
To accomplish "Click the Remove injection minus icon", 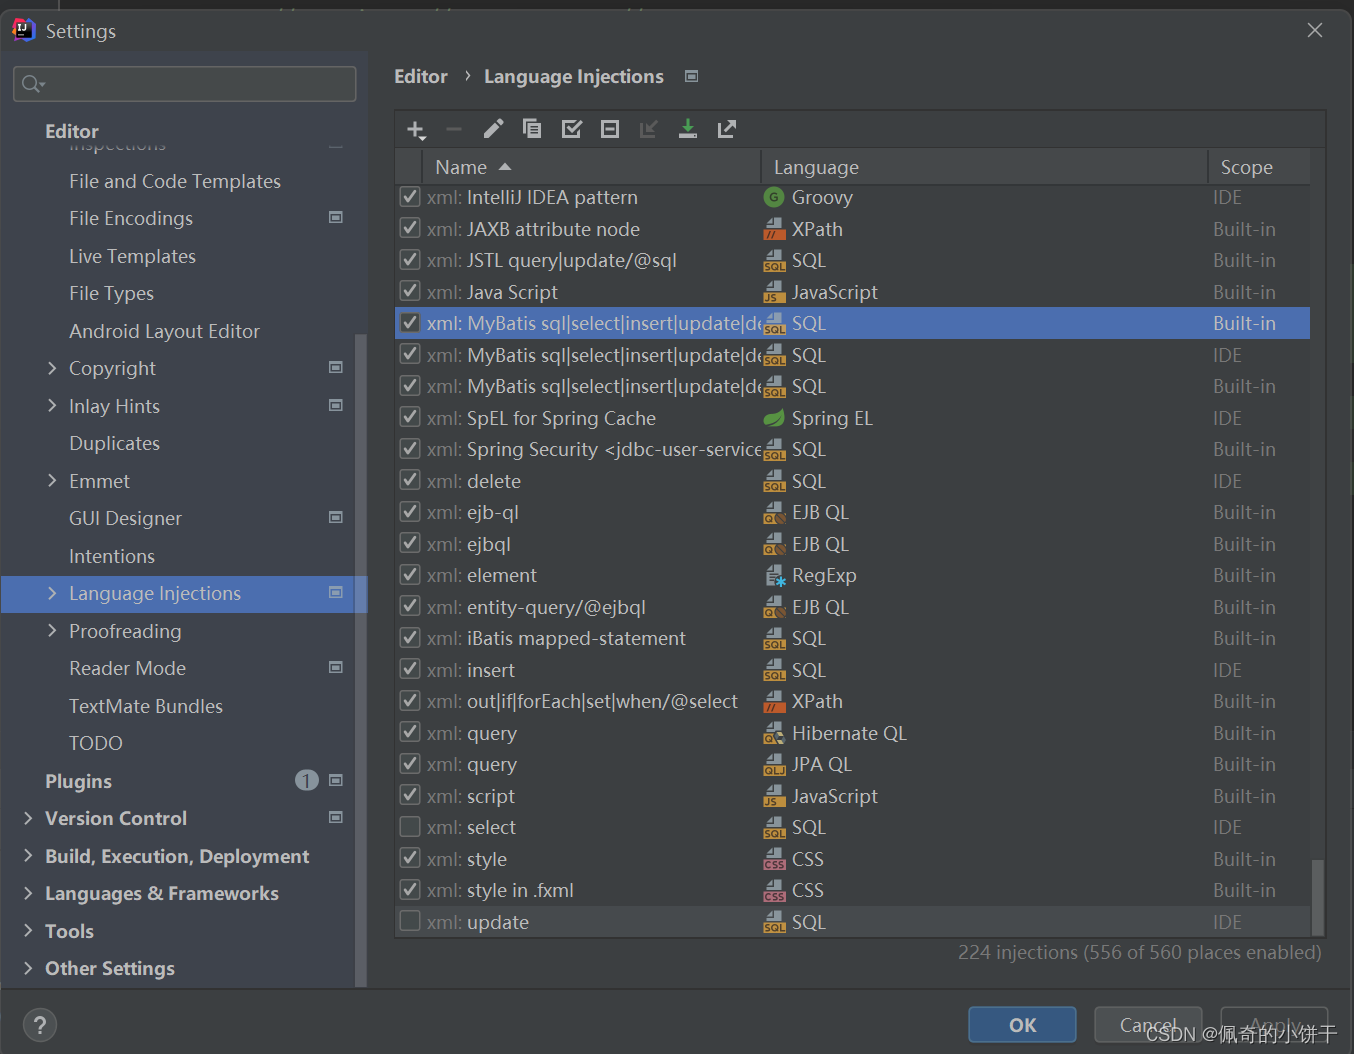I will click(x=454, y=129).
